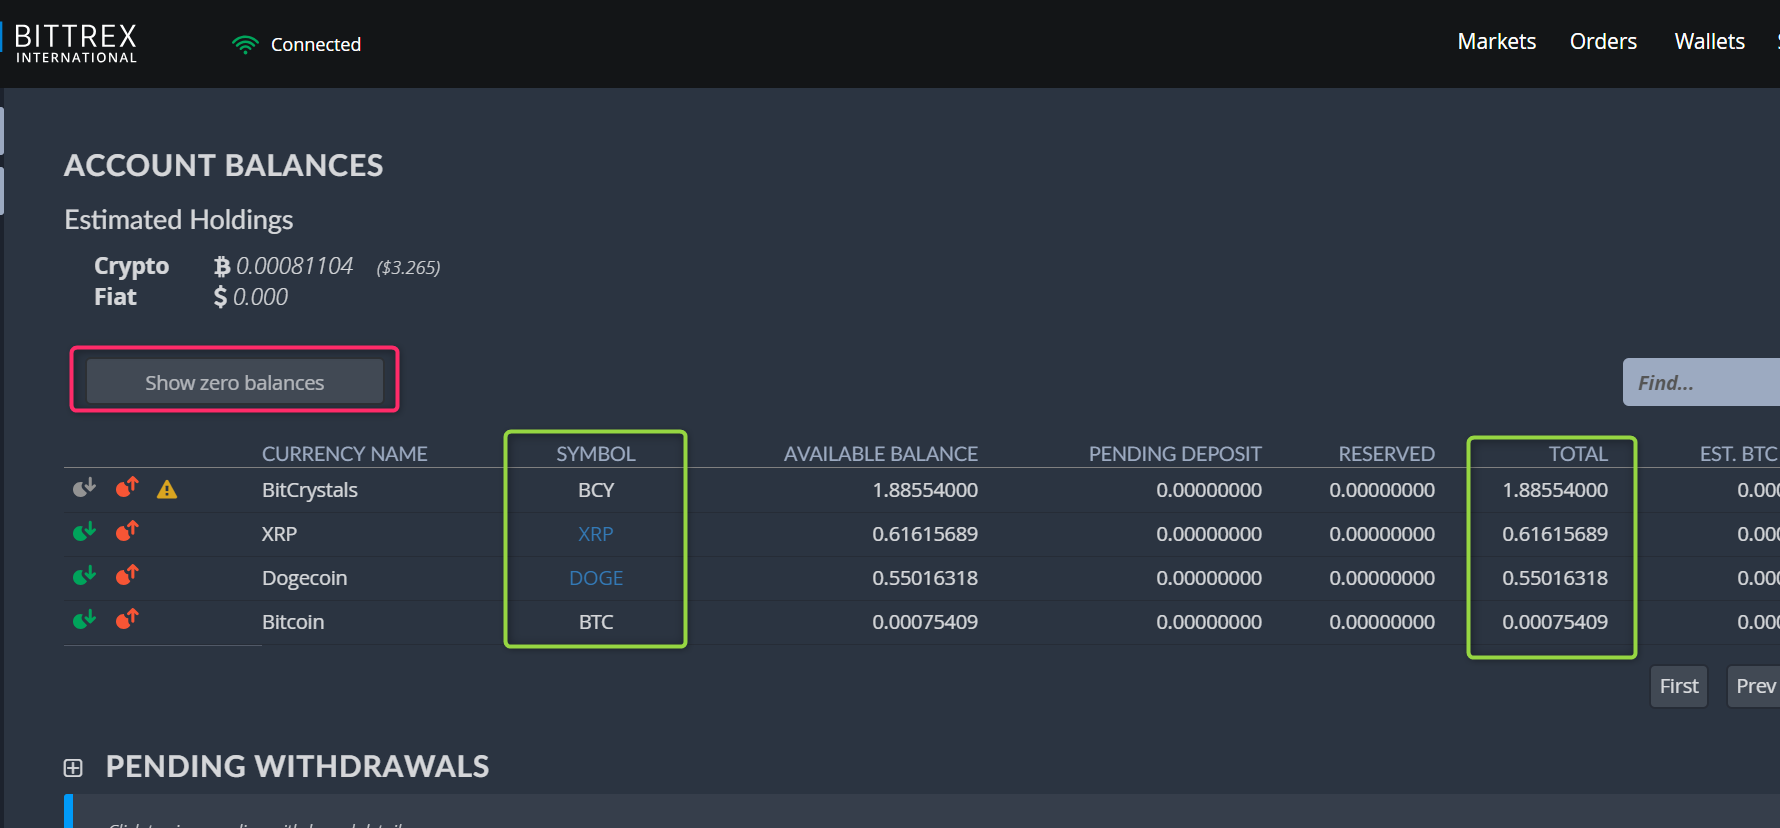Click the Dogecoin deposit icon
The height and width of the screenshot is (828, 1780).
coord(84,576)
